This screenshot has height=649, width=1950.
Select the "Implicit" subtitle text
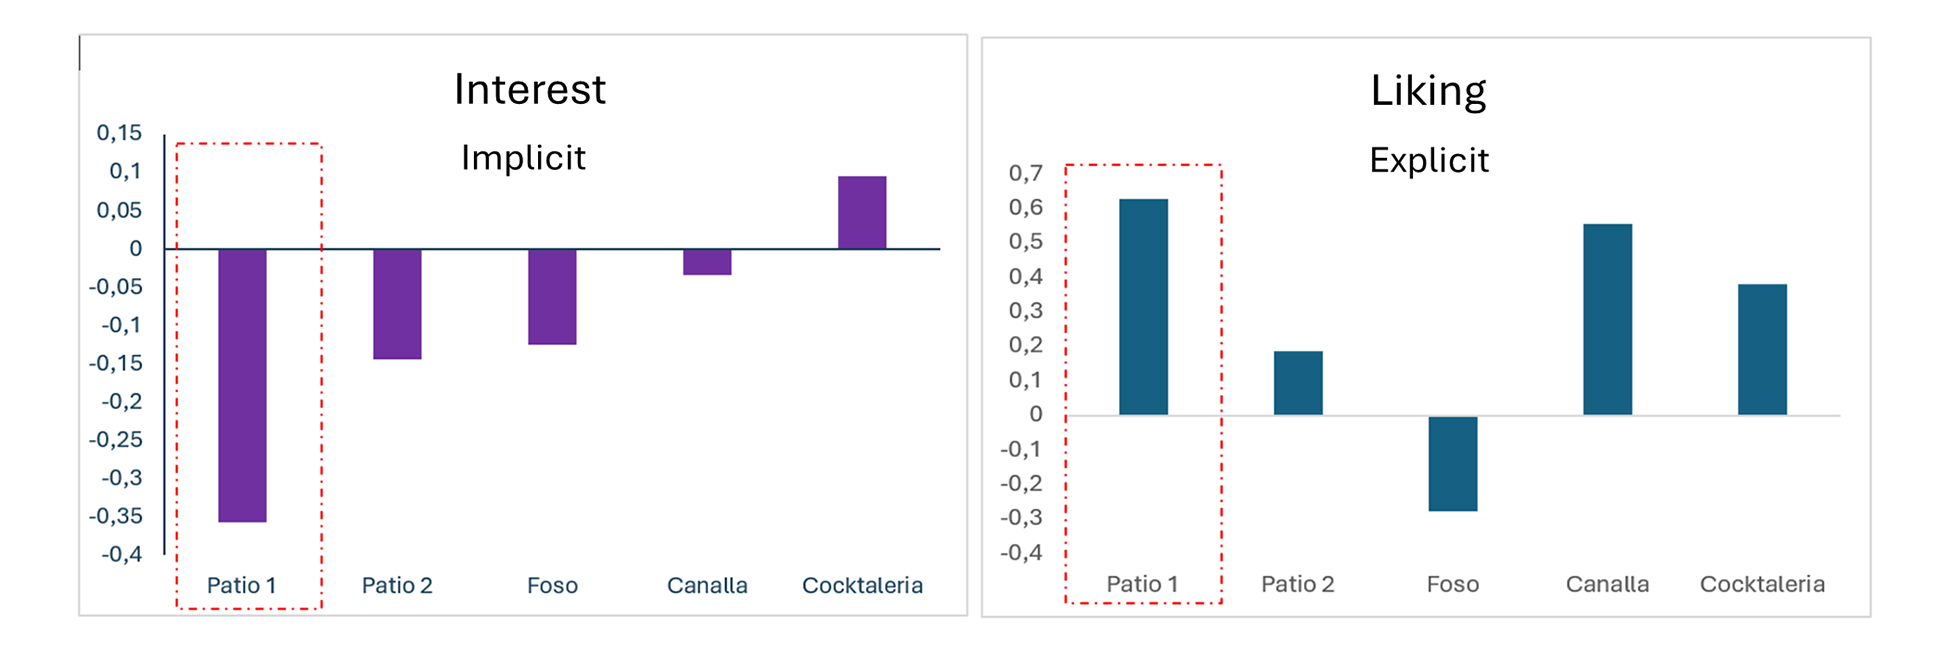point(523,158)
